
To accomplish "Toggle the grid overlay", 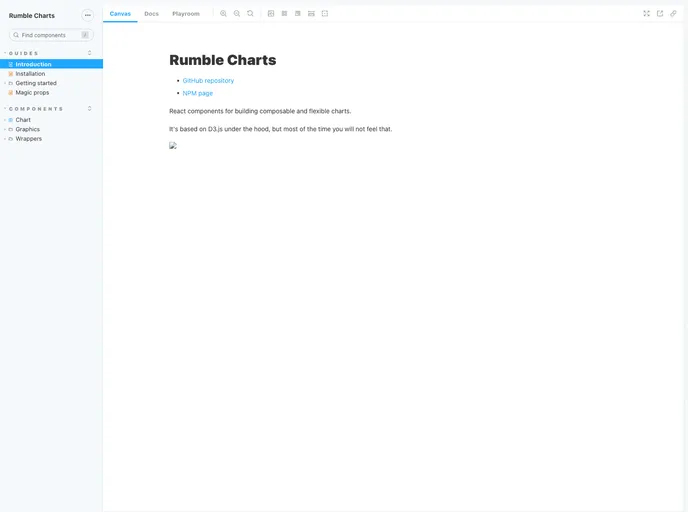I will point(284,14).
